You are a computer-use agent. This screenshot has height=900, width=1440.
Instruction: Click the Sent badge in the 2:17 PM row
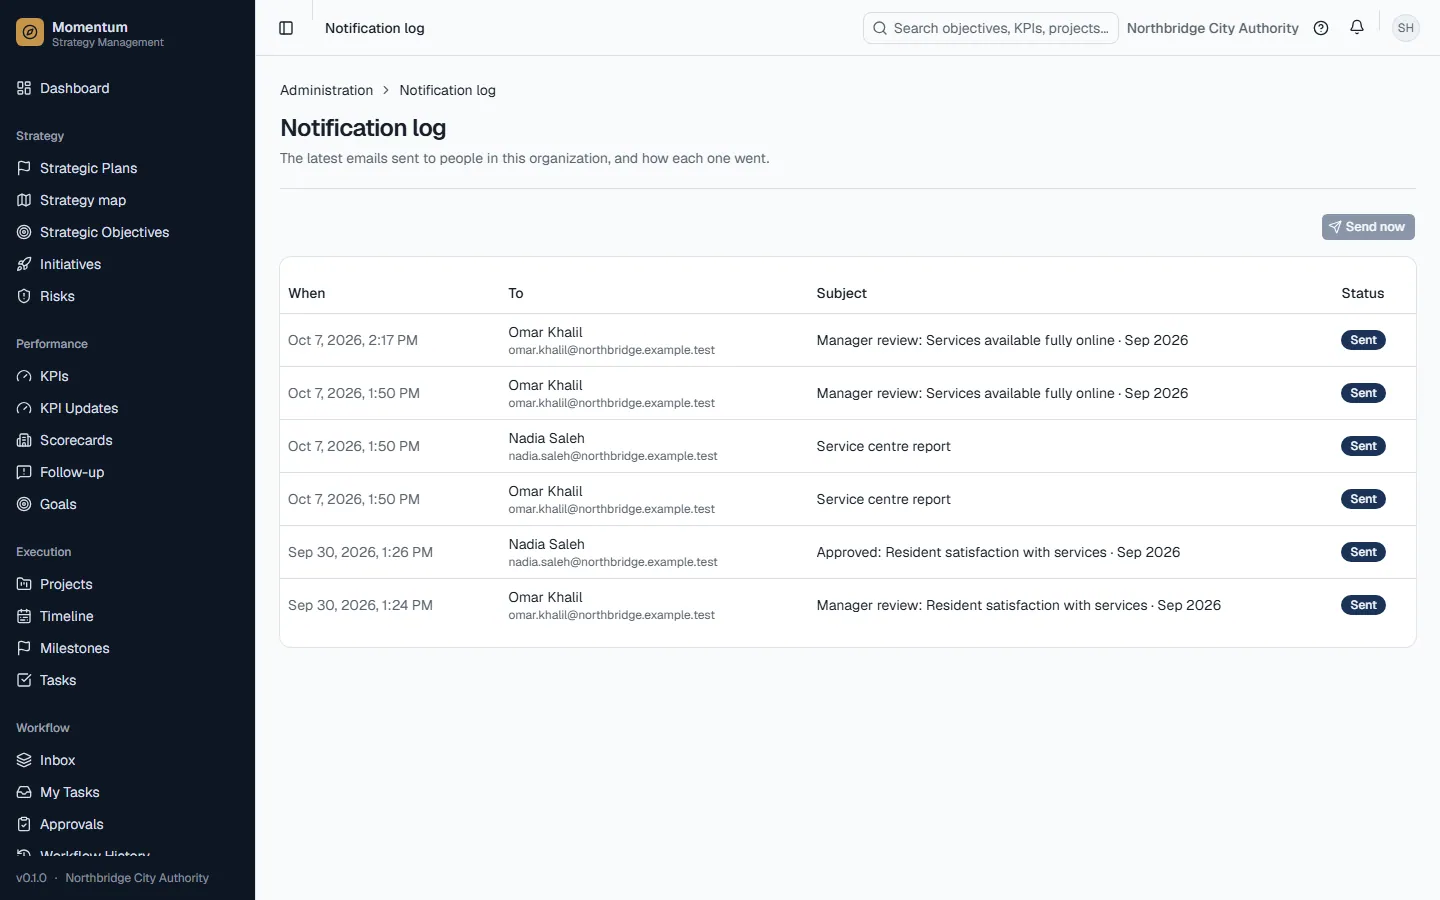coord(1363,340)
